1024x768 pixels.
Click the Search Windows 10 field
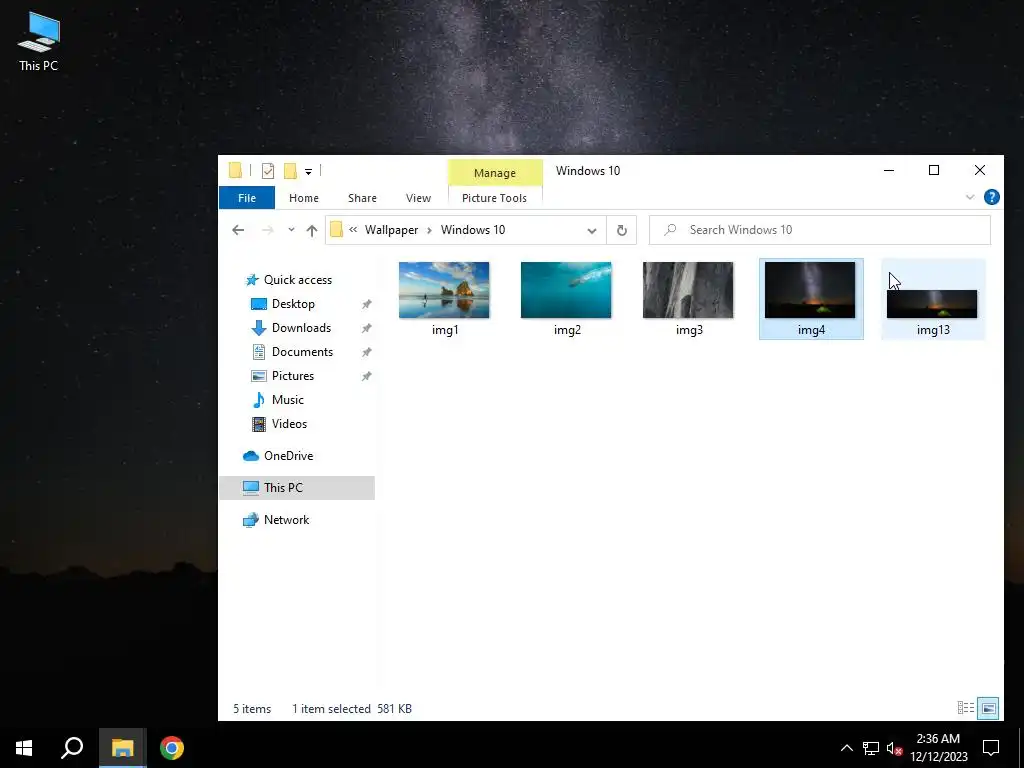pos(820,230)
